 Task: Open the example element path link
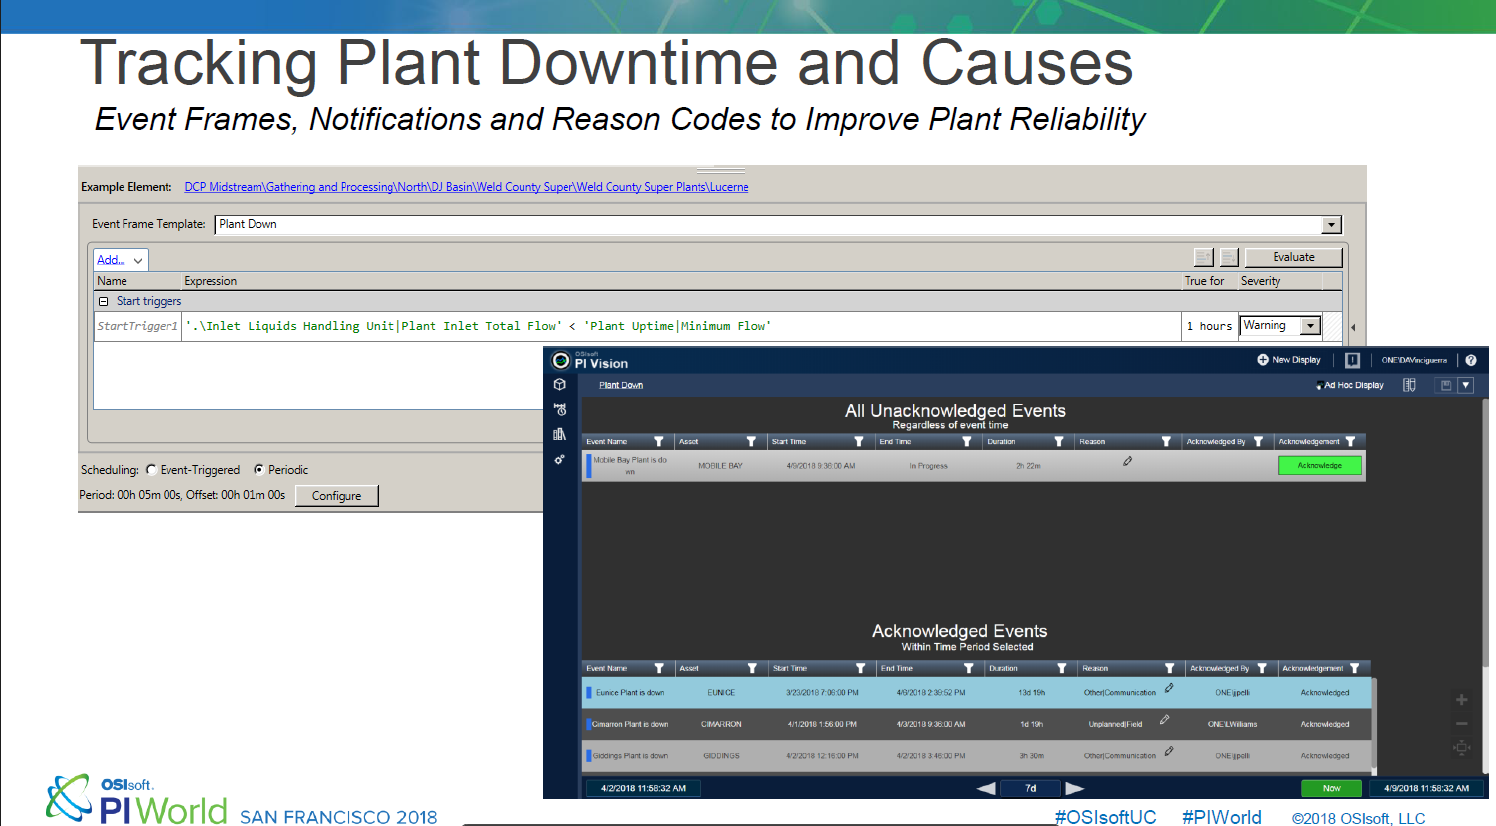point(466,187)
